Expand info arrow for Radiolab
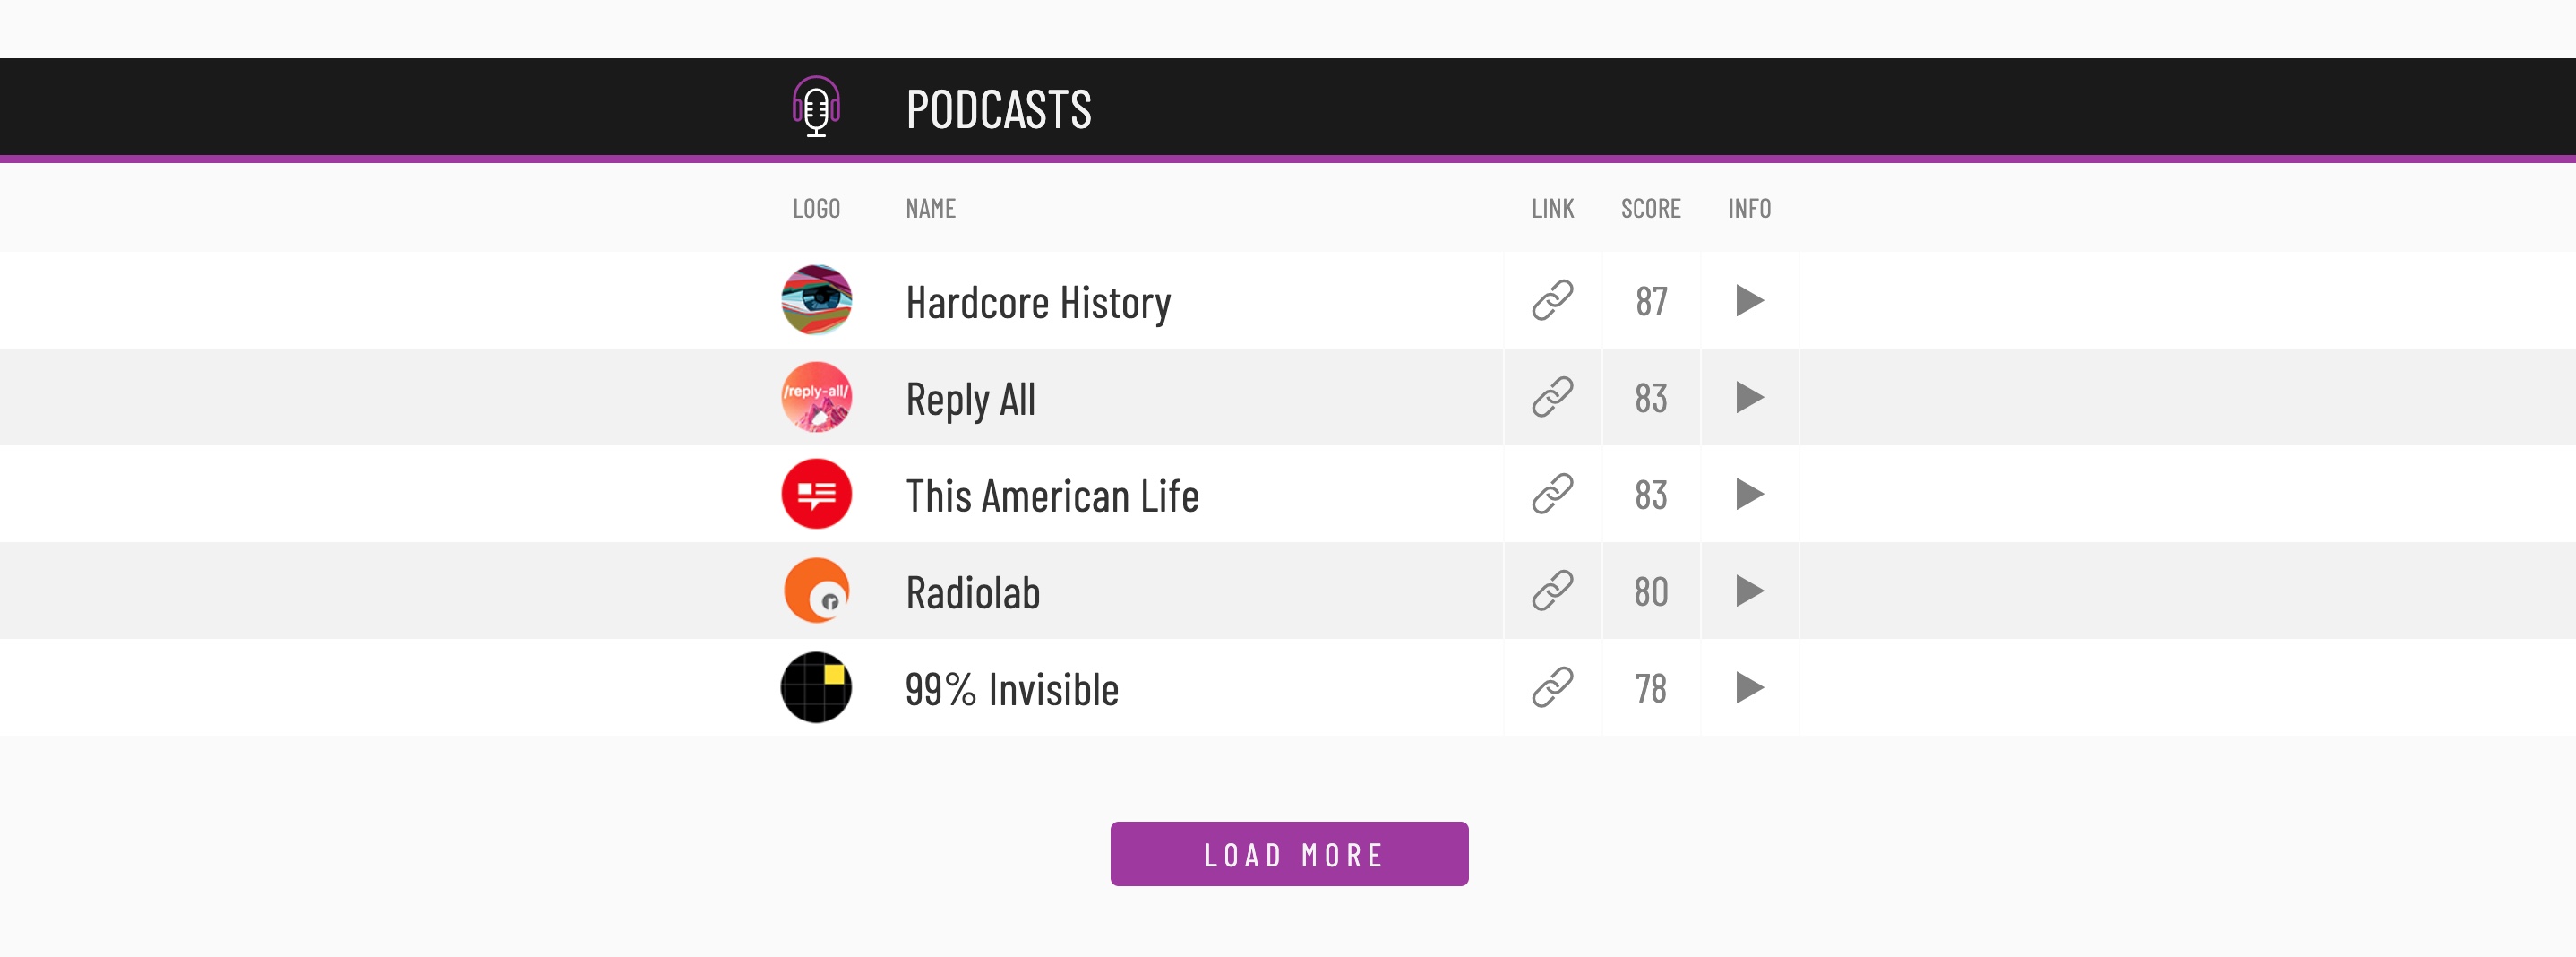The height and width of the screenshot is (957, 2576). (x=1749, y=591)
